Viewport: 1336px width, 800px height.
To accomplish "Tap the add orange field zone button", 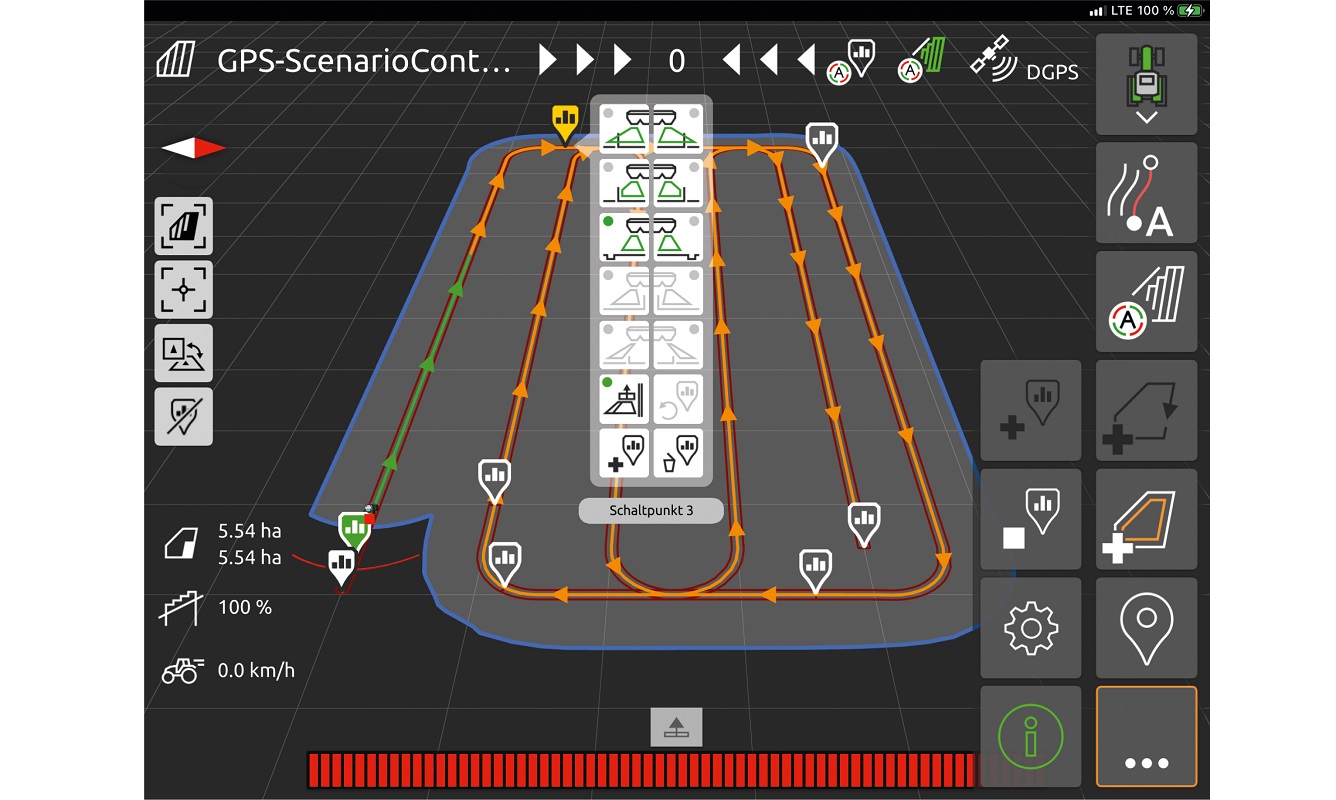I will (x=1146, y=519).
